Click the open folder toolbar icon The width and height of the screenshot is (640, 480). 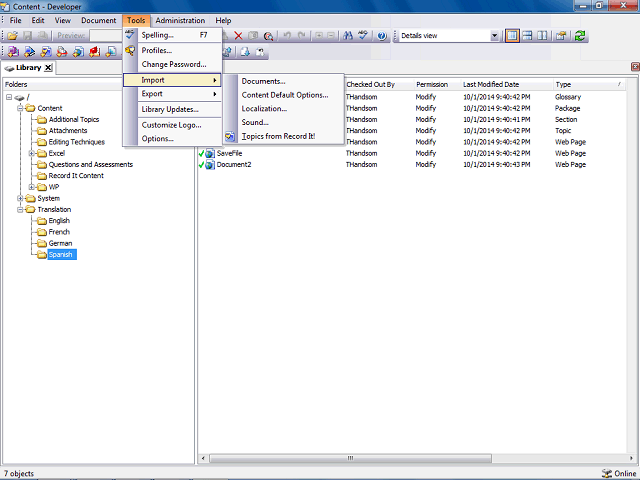pos(13,36)
